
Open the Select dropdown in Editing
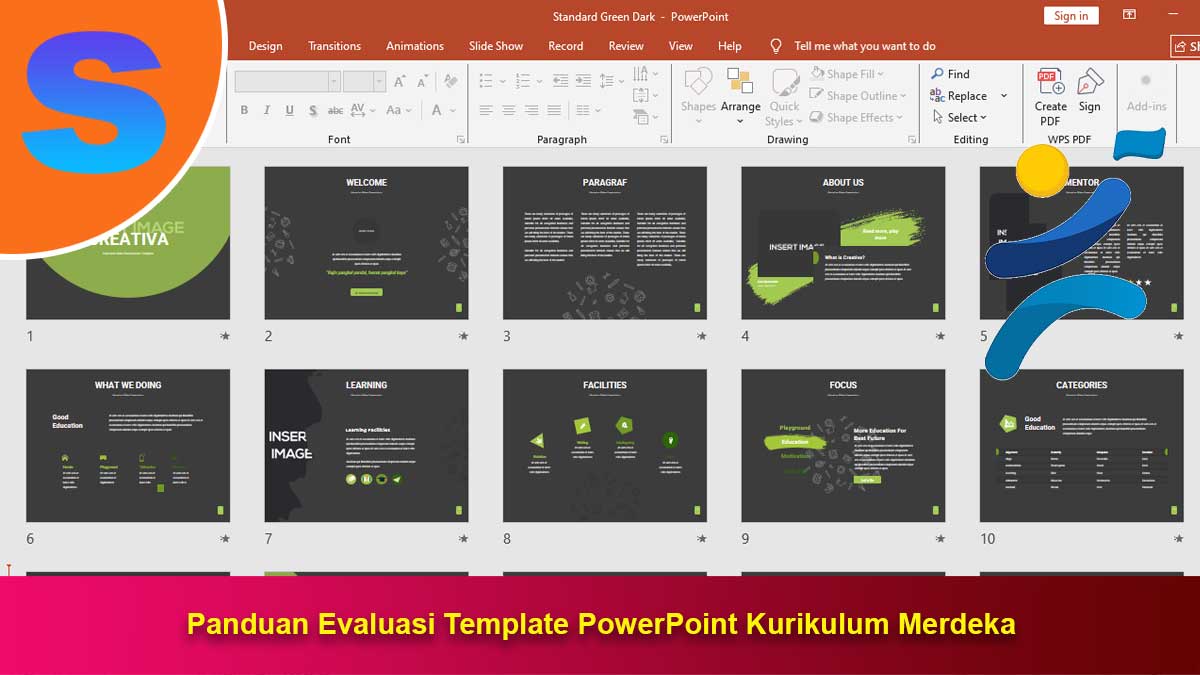tap(958, 117)
